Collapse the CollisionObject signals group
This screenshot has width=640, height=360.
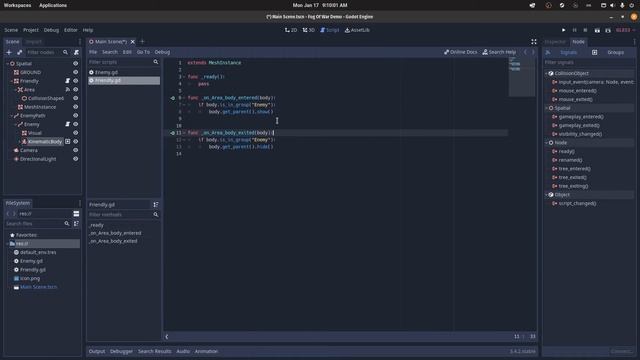547,73
